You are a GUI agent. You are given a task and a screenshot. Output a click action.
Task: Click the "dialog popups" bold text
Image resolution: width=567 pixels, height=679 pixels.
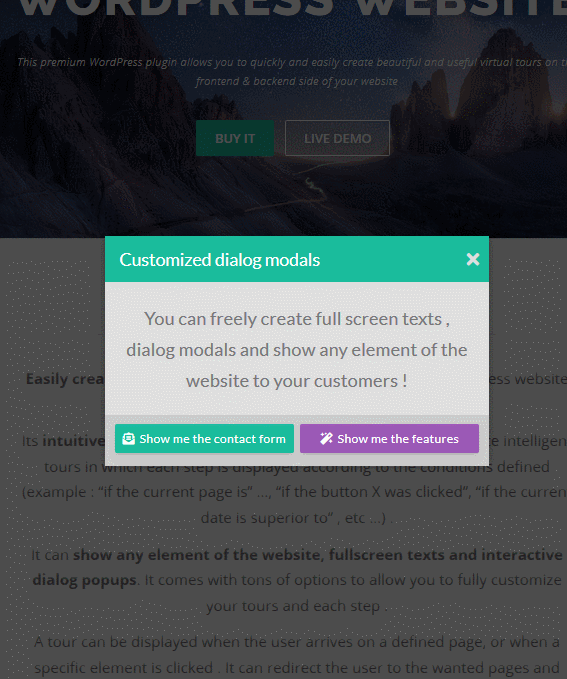[x=84, y=580]
